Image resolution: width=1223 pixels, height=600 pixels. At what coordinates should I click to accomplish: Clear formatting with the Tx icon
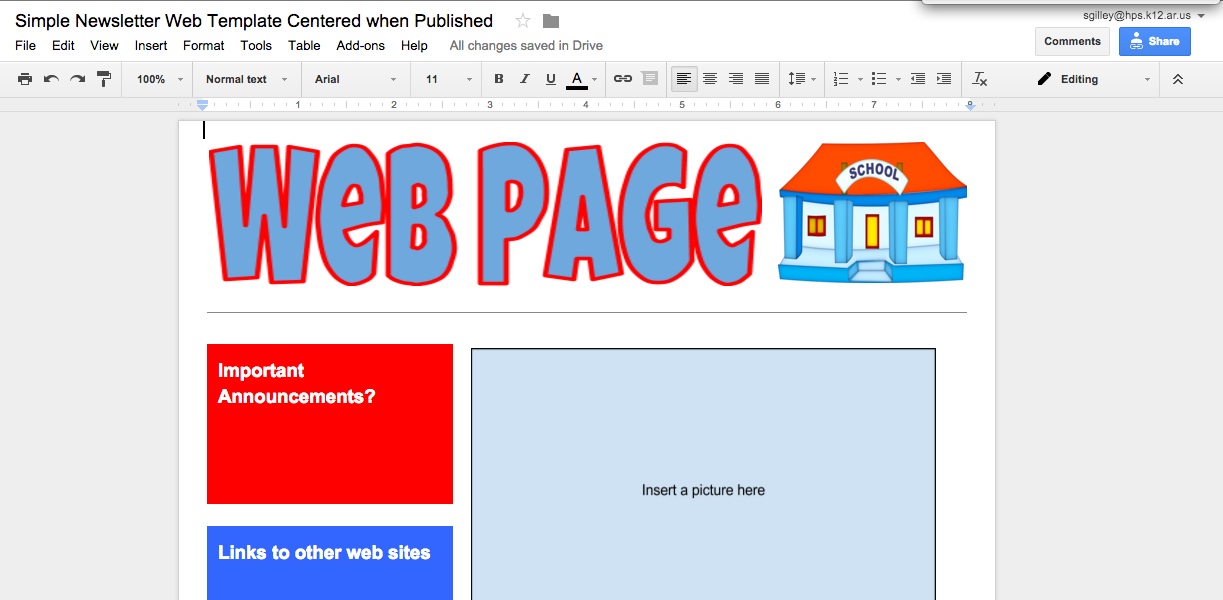click(x=980, y=79)
